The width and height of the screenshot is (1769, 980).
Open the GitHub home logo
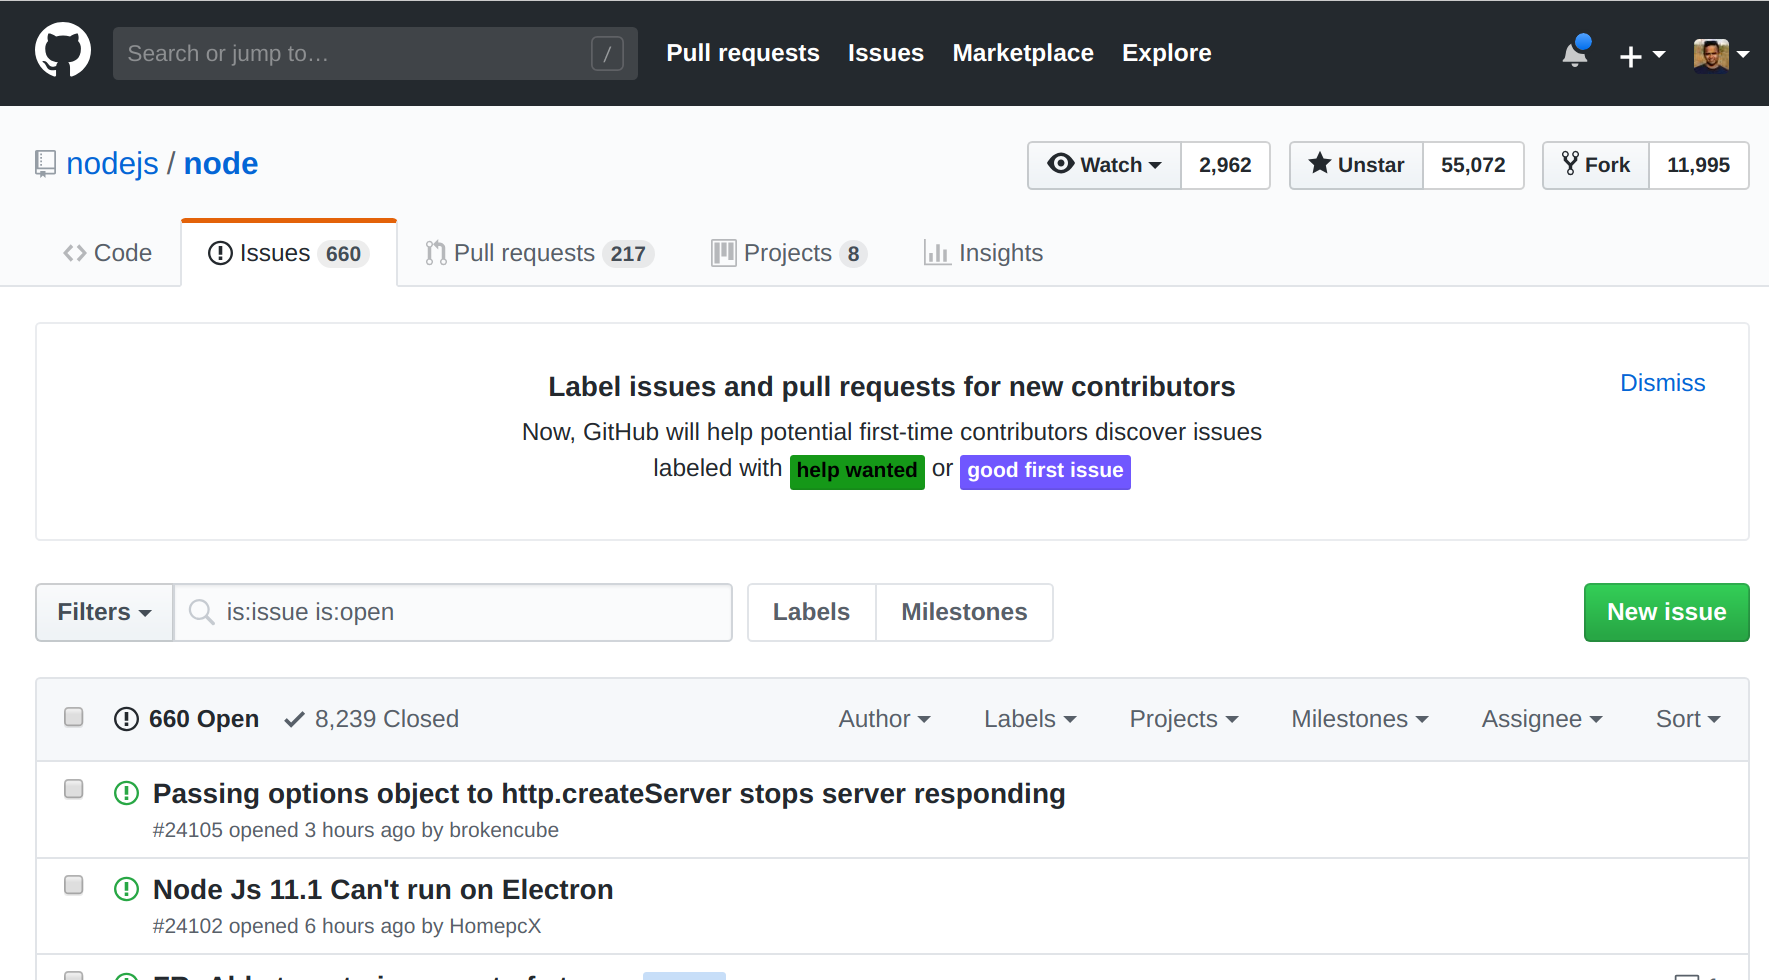click(63, 51)
